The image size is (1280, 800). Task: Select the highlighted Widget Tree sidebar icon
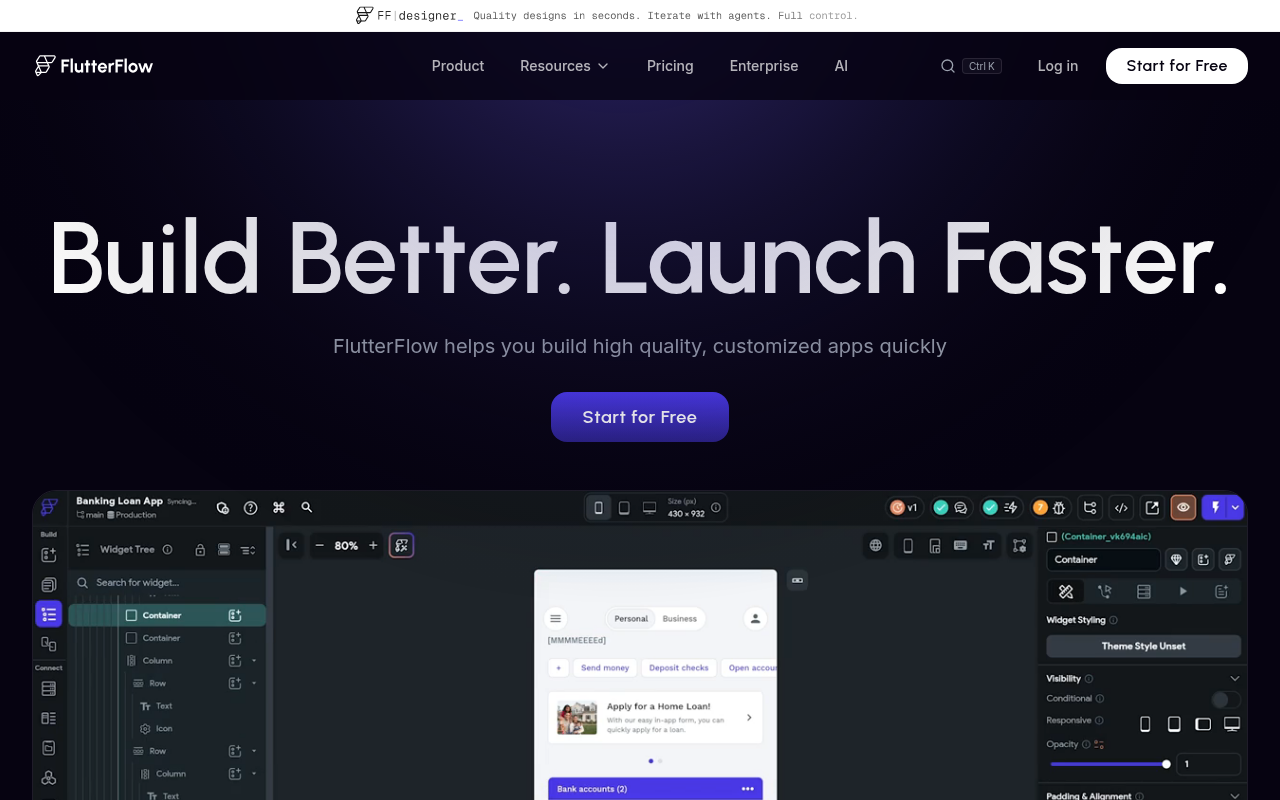point(49,614)
